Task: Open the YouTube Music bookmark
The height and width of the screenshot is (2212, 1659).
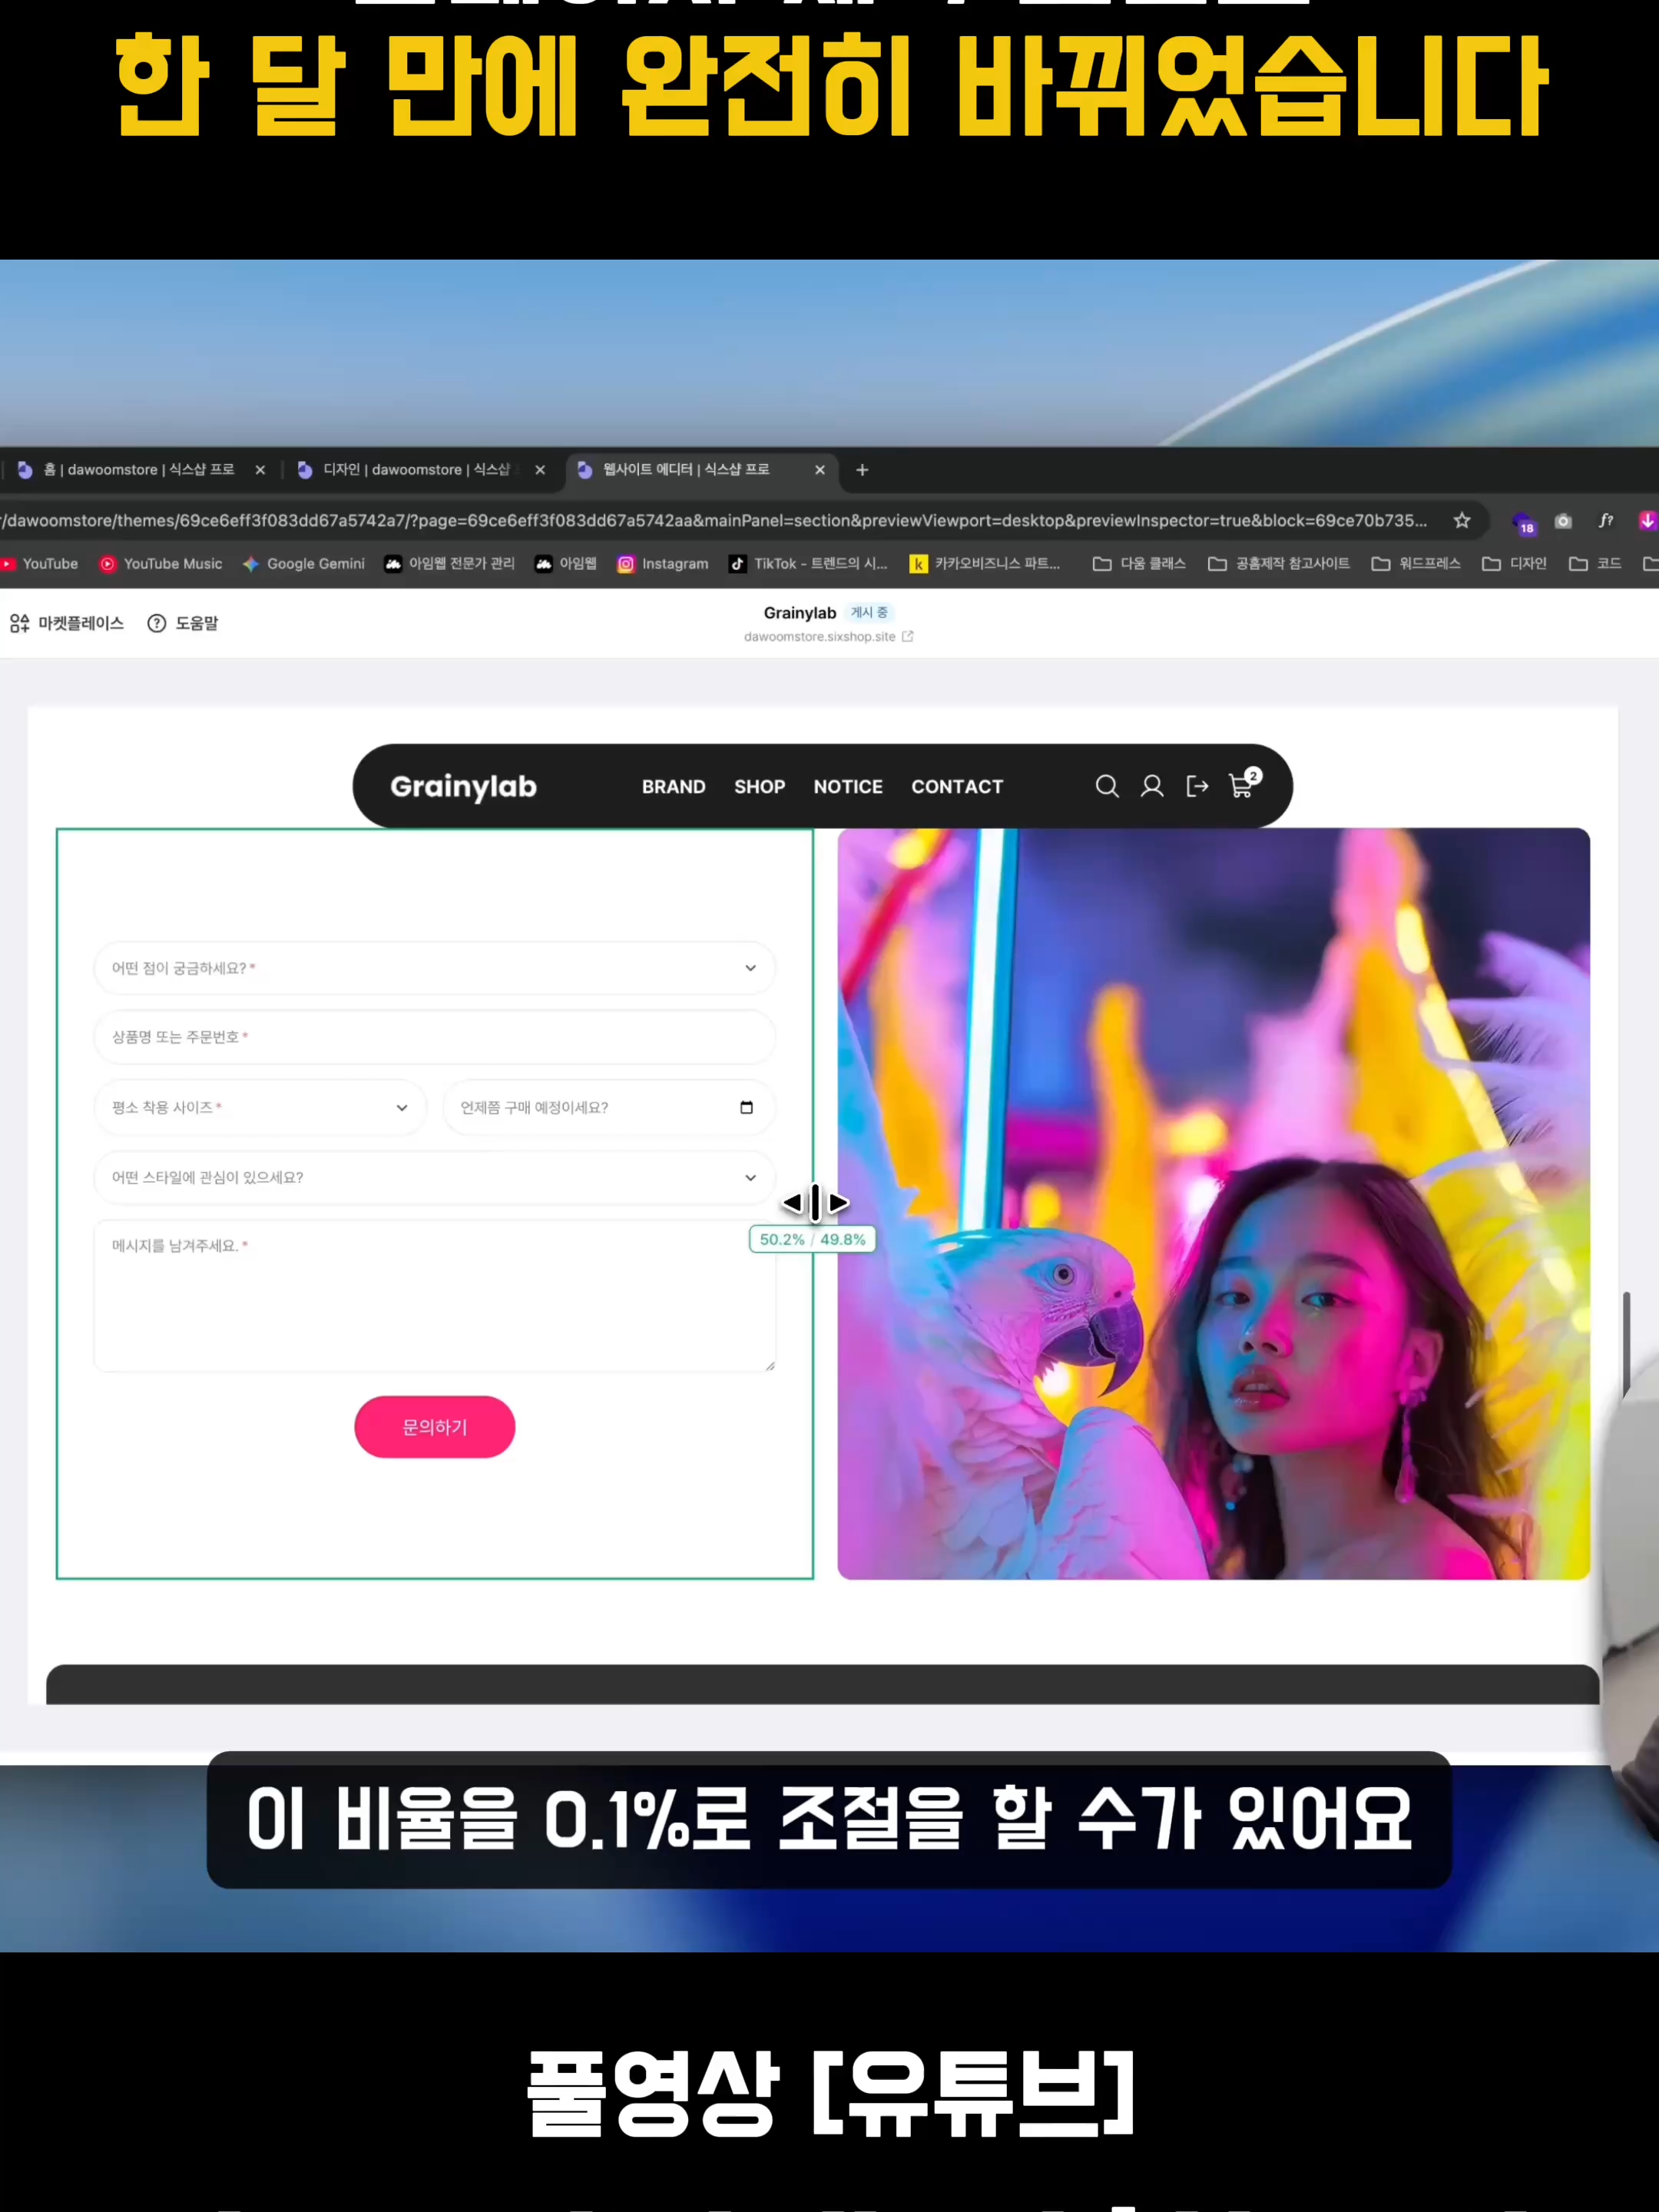Action: [161, 564]
